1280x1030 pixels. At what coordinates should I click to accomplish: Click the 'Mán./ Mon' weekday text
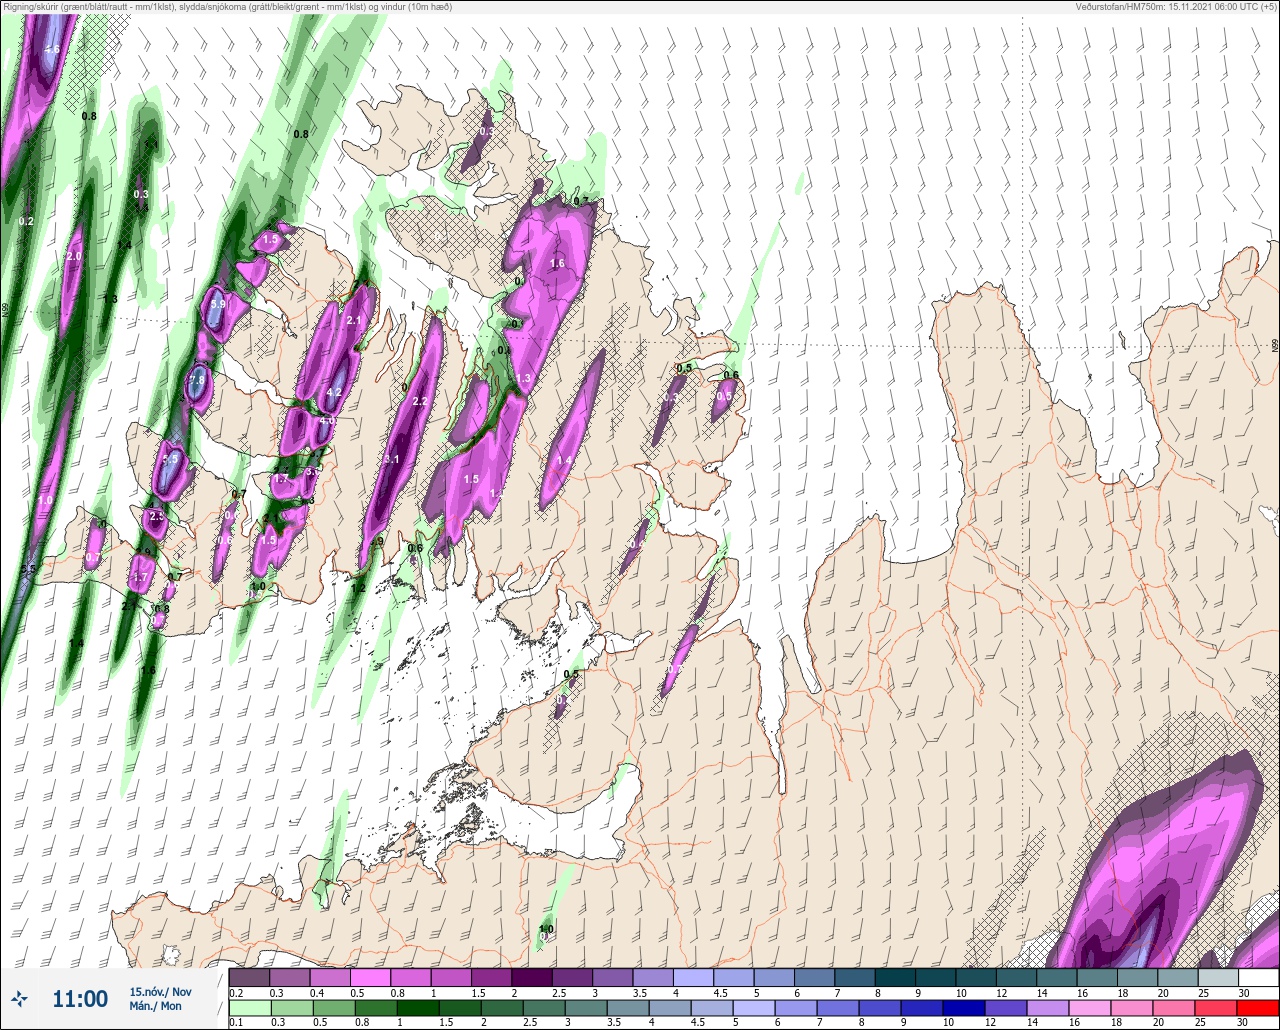coord(156,1006)
